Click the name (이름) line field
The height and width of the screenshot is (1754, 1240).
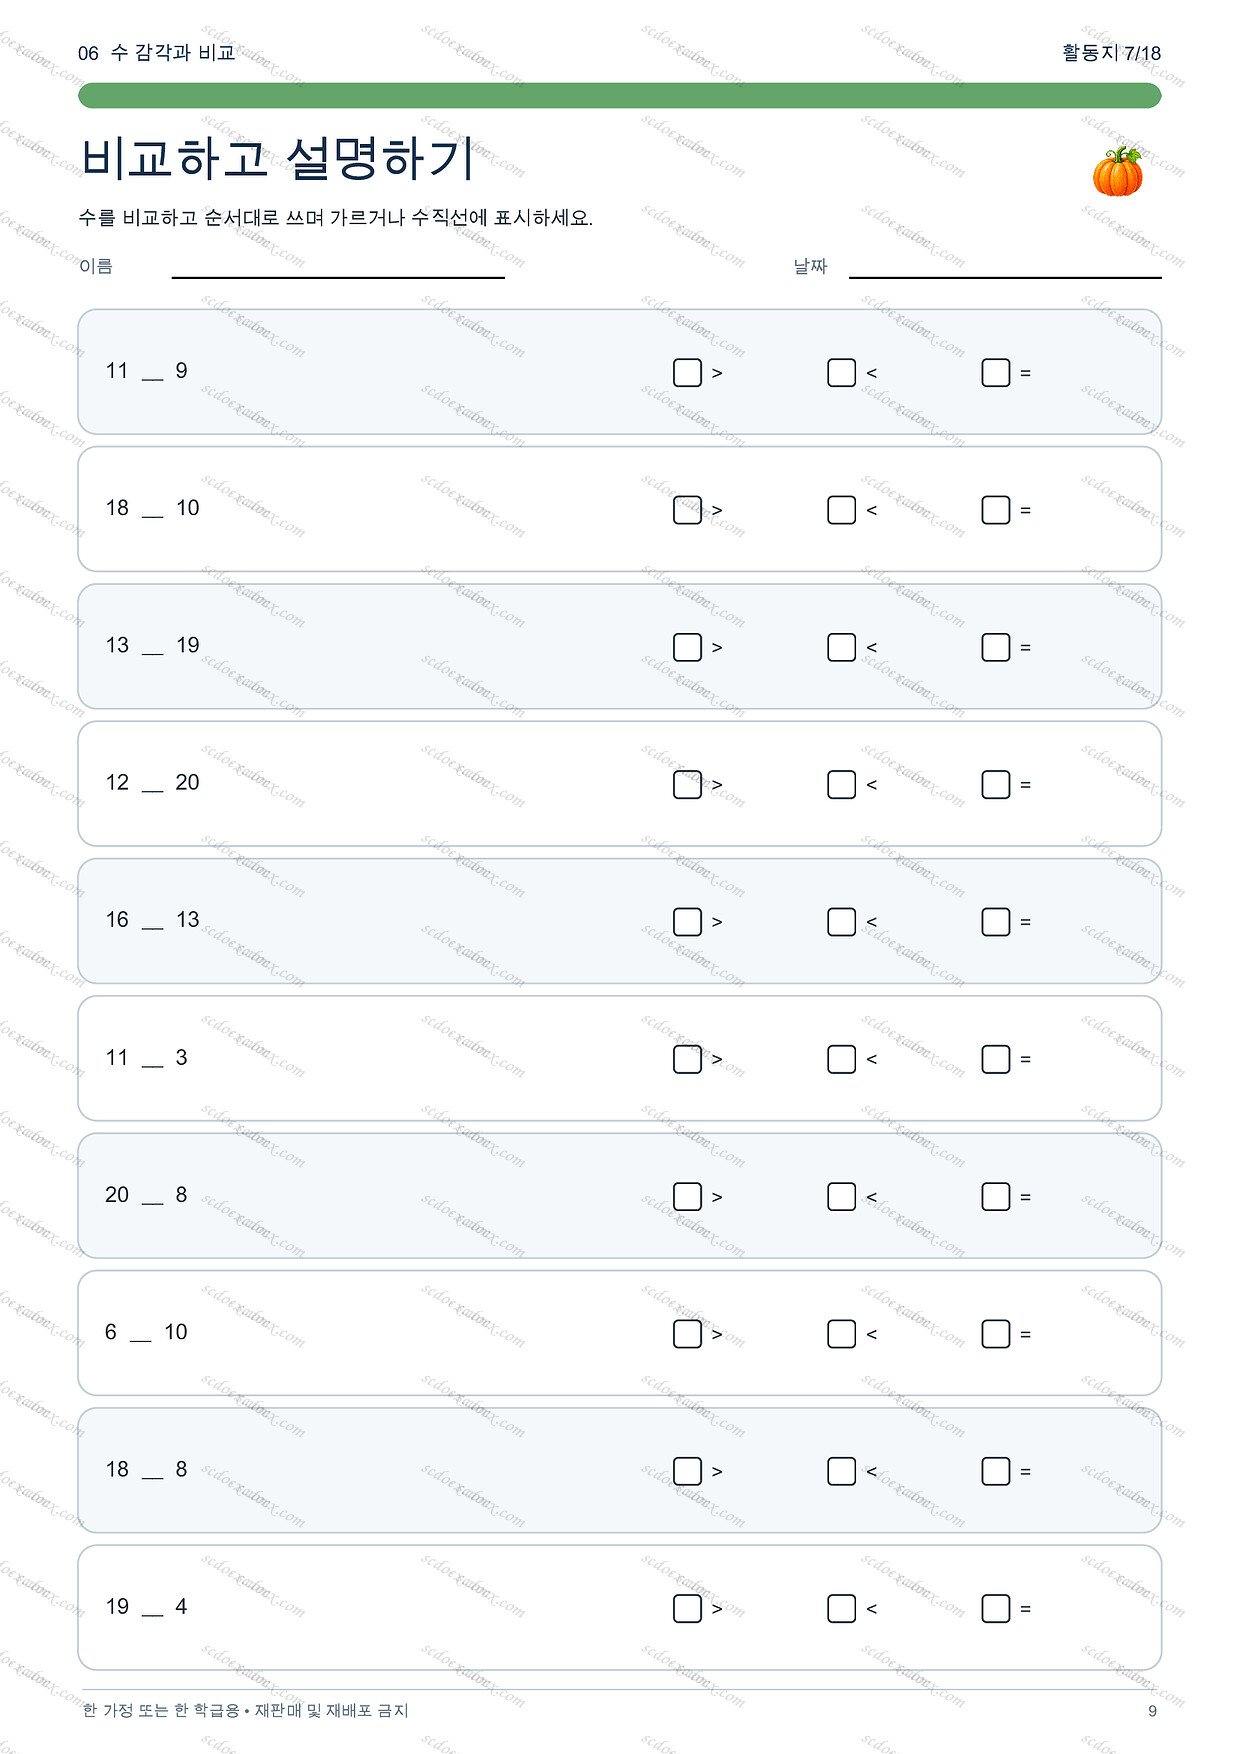coord(338,267)
